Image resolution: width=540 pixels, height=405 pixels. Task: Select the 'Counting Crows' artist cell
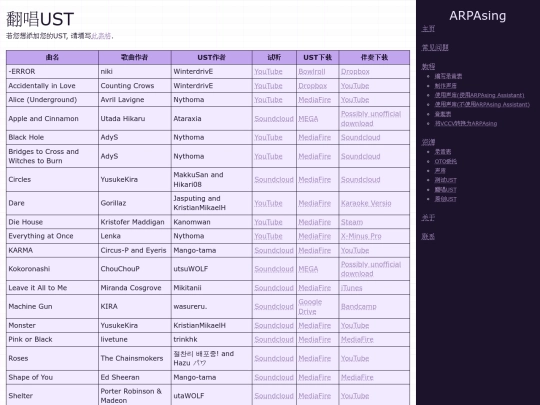point(135,86)
